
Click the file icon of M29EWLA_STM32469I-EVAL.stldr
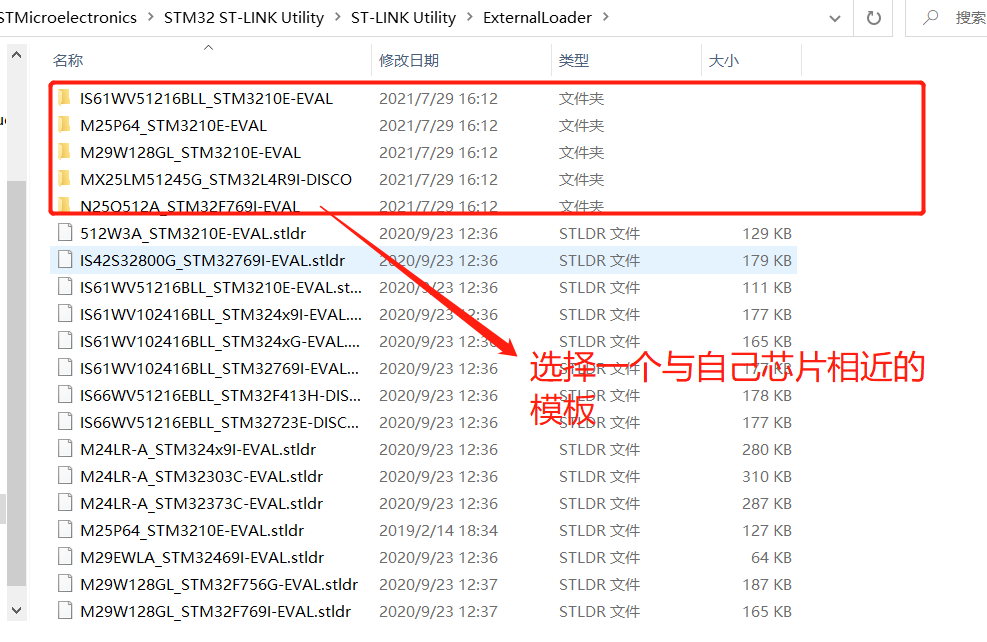64,557
